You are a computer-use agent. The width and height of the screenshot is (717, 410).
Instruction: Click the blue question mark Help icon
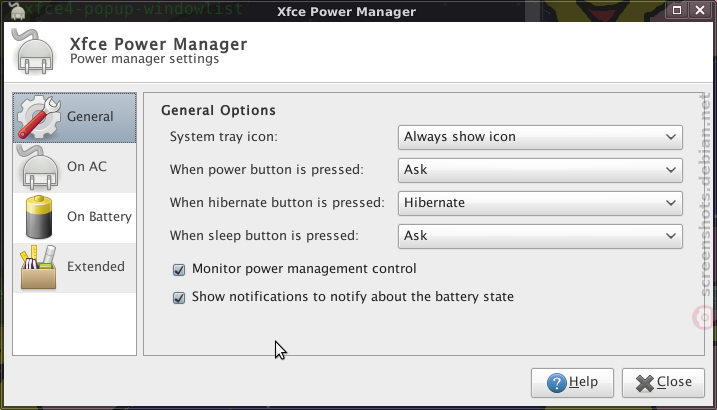pos(556,383)
